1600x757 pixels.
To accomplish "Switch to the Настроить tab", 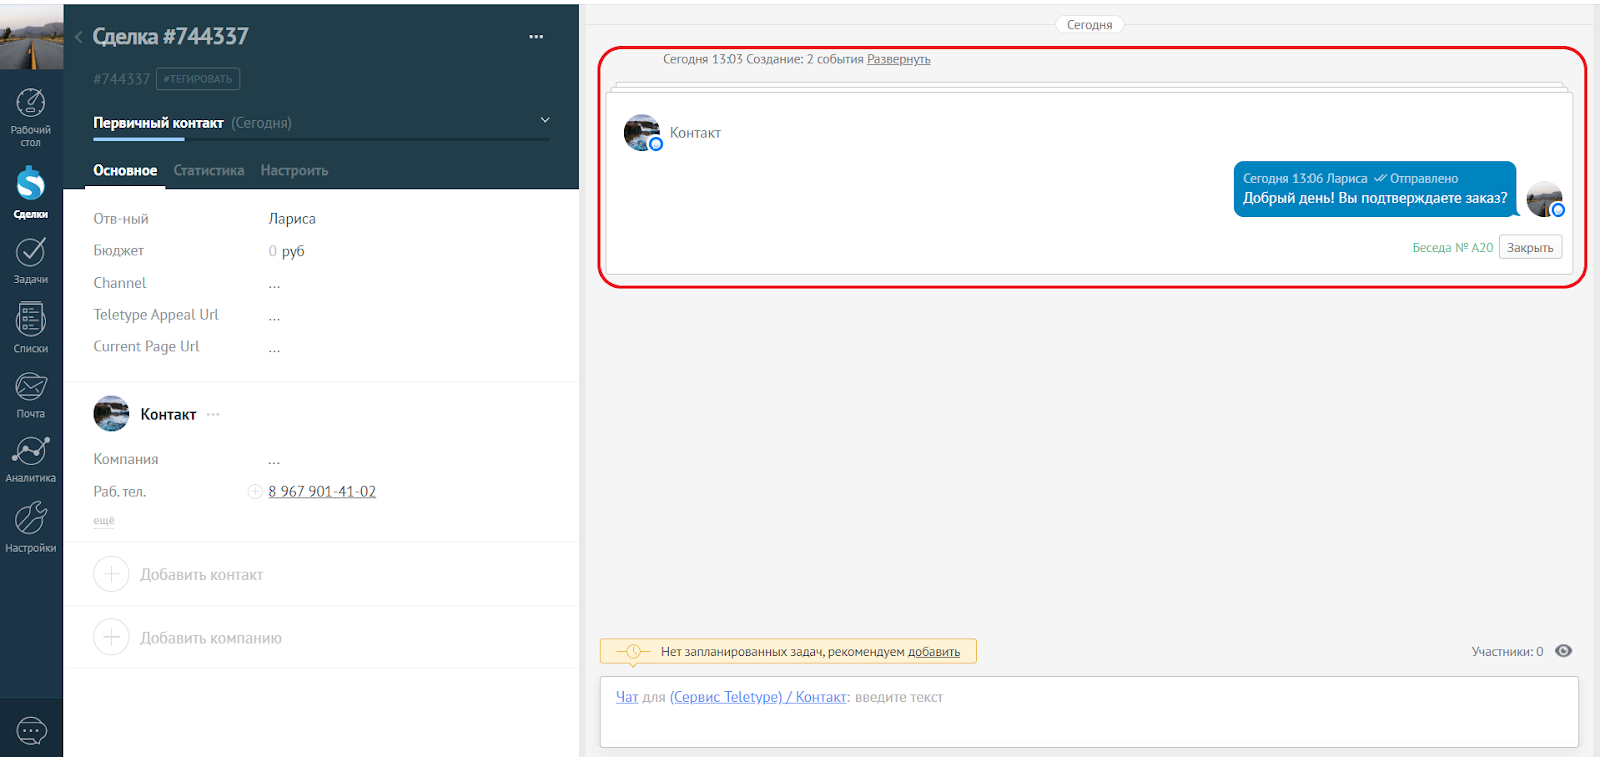I will [294, 170].
